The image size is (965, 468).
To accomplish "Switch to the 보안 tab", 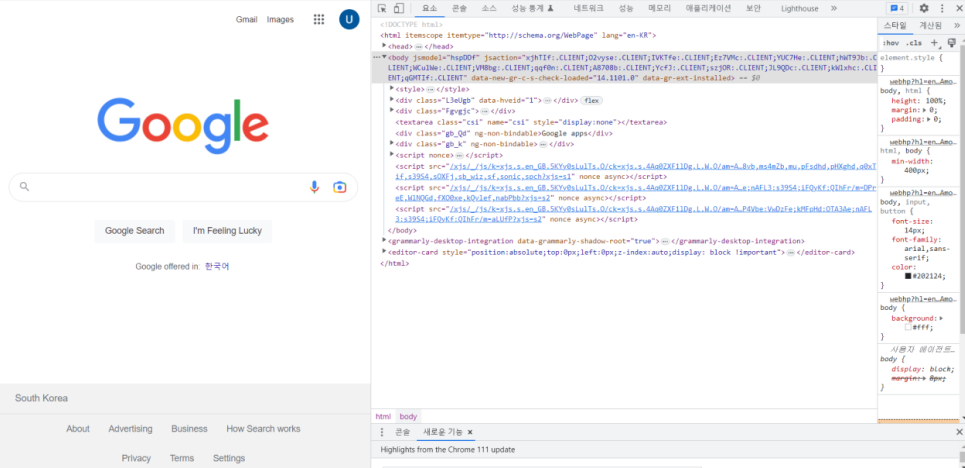I will pyautogui.click(x=753, y=9).
